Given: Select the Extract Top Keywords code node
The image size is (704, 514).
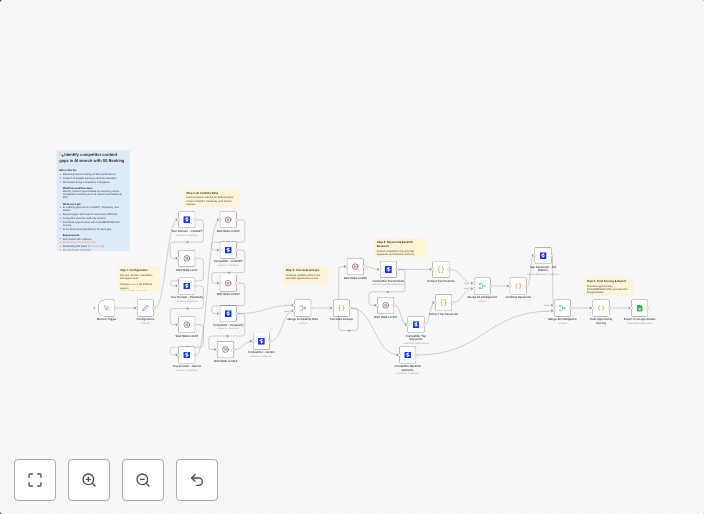Looking at the screenshot, I should (x=443, y=302).
